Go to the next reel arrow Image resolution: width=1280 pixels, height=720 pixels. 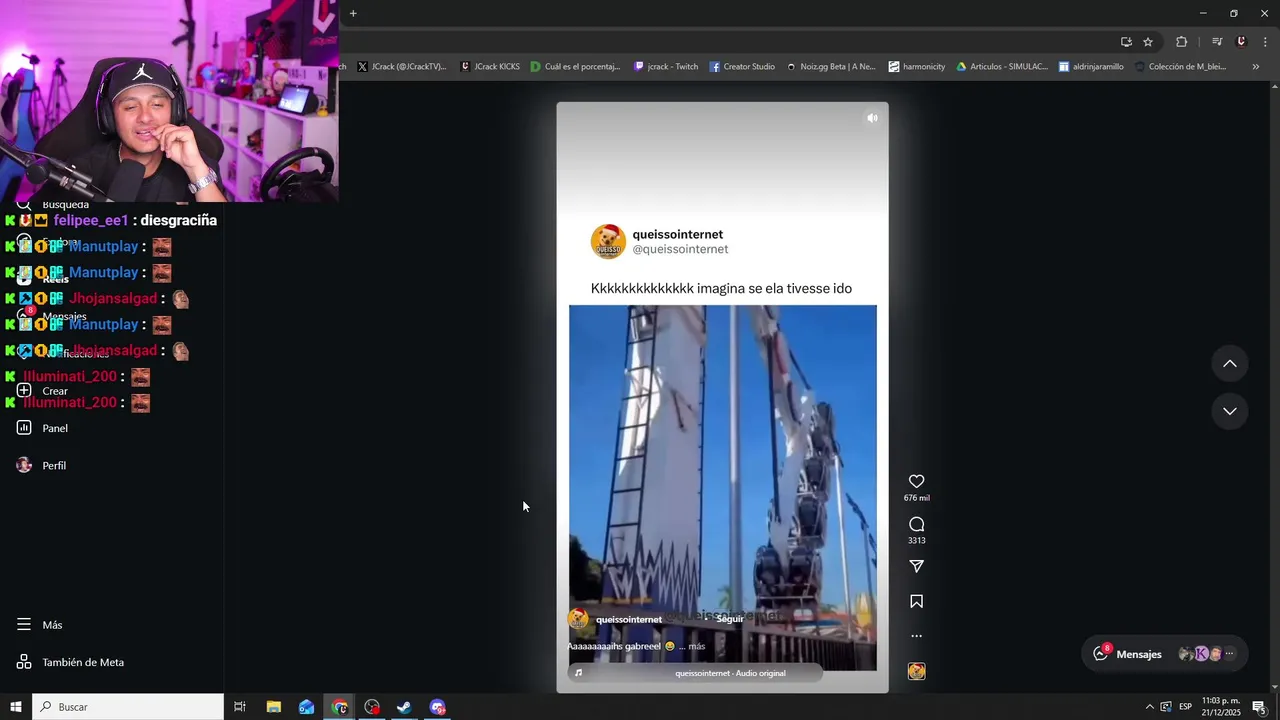point(1230,411)
